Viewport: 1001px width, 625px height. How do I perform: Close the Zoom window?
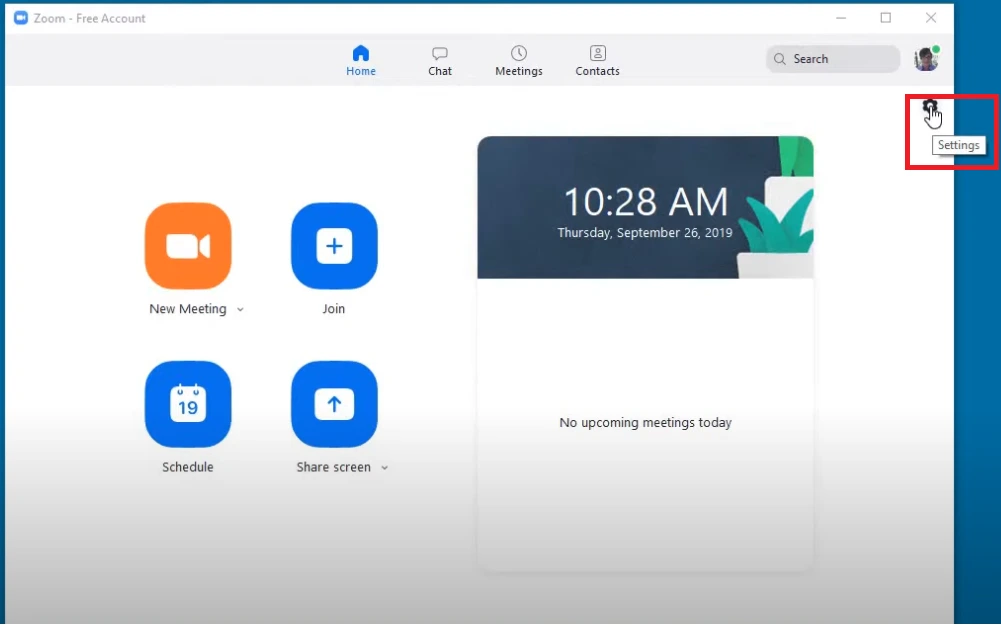point(931,18)
